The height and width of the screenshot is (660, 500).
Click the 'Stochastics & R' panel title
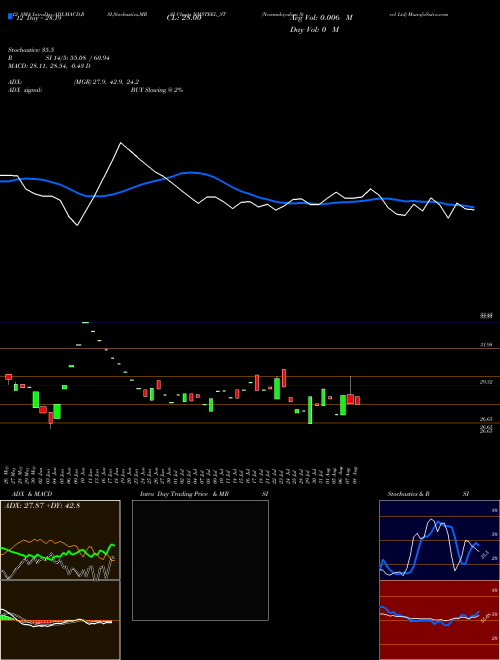click(409, 494)
